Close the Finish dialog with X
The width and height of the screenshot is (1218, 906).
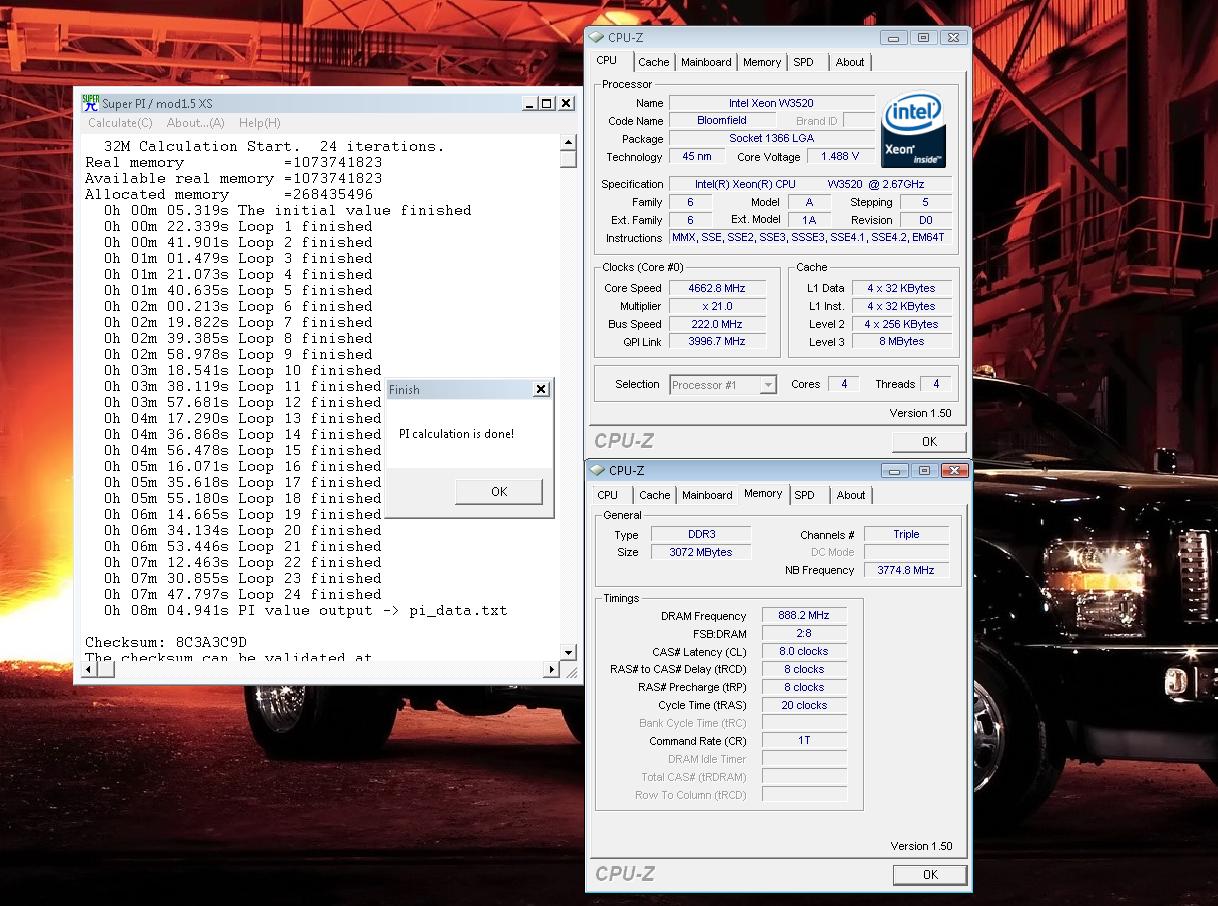coord(541,389)
